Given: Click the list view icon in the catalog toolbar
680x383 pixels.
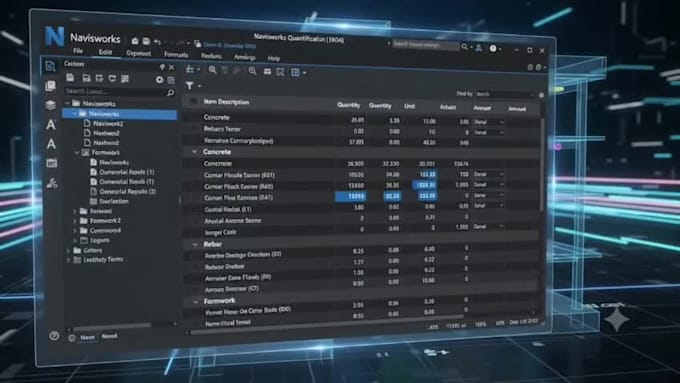Looking at the screenshot, I should coord(125,79).
